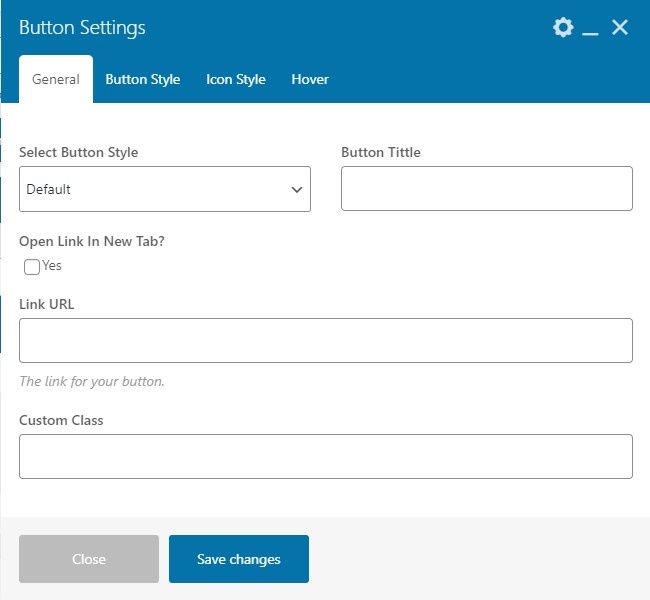Open the gear settings icon in header
This screenshot has height=600, width=650.
tap(563, 27)
